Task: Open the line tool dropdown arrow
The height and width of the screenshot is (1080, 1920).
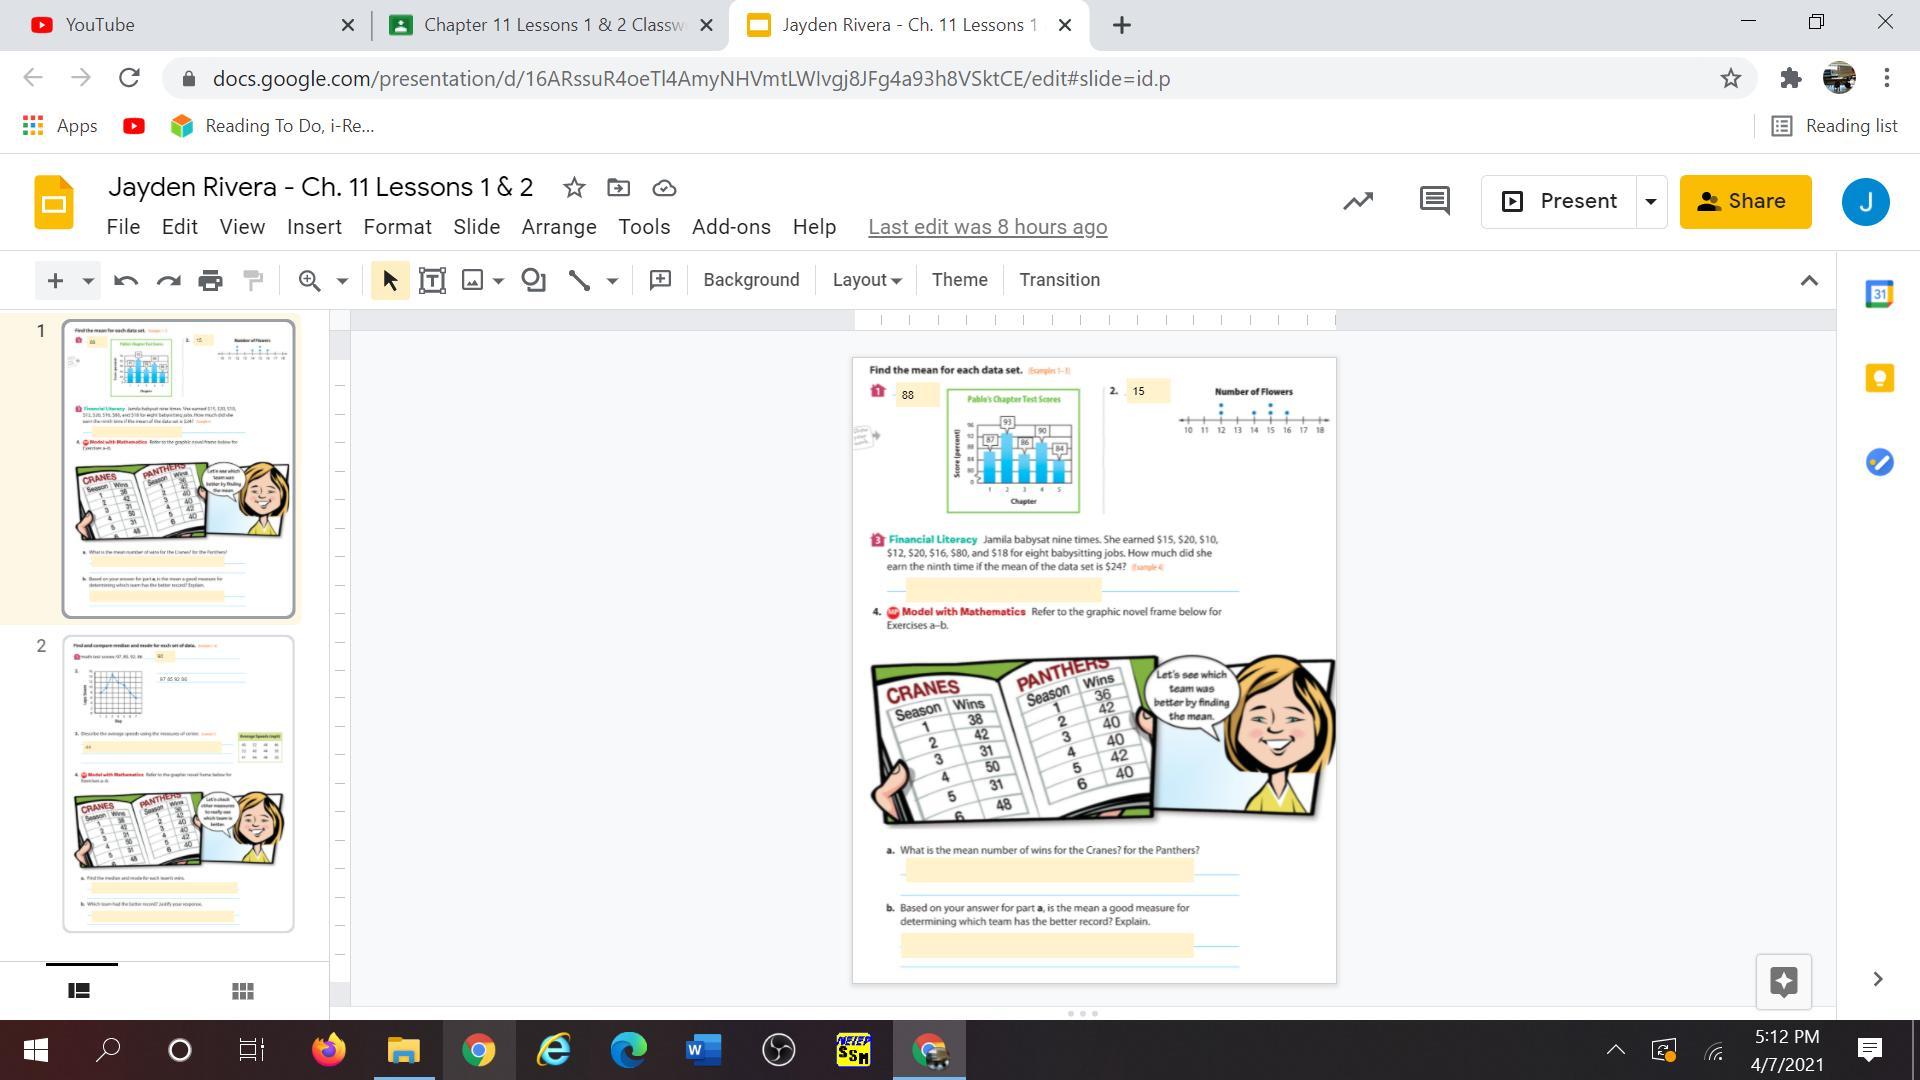Action: pyautogui.click(x=612, y=281)
